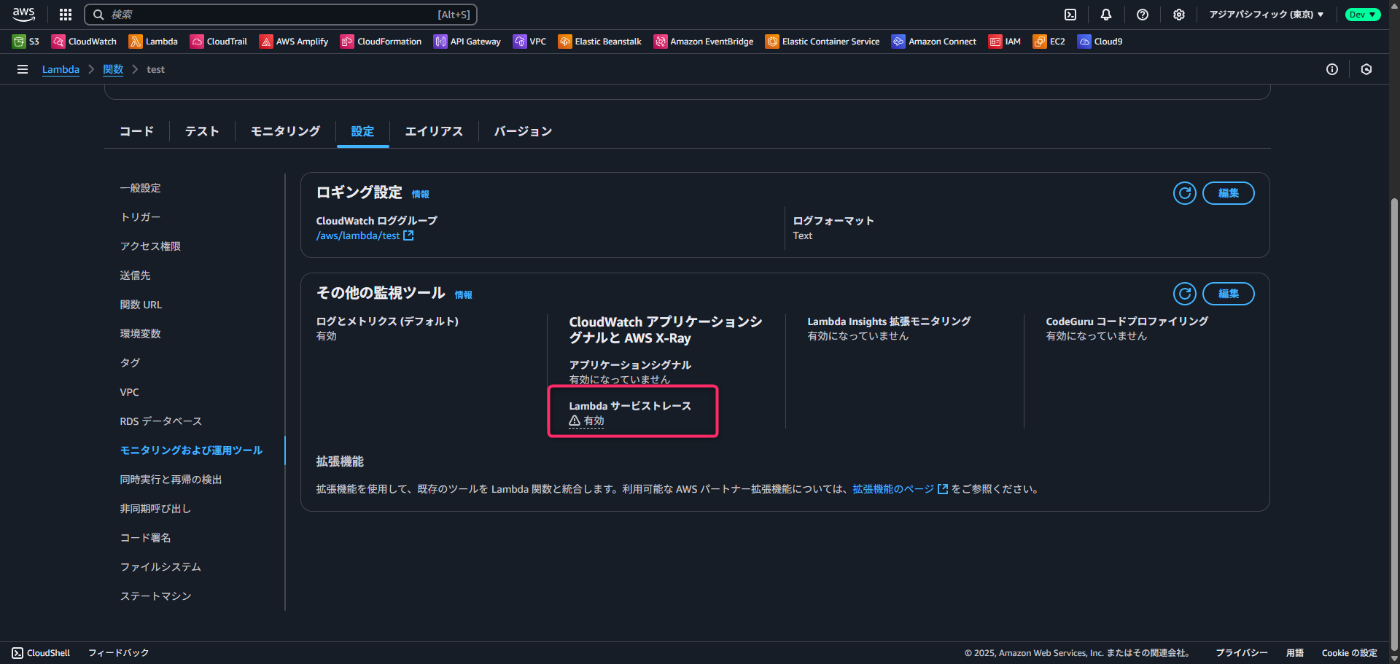Switch to the バージョン tab
1400x664 pixels.
pos(523,131)
